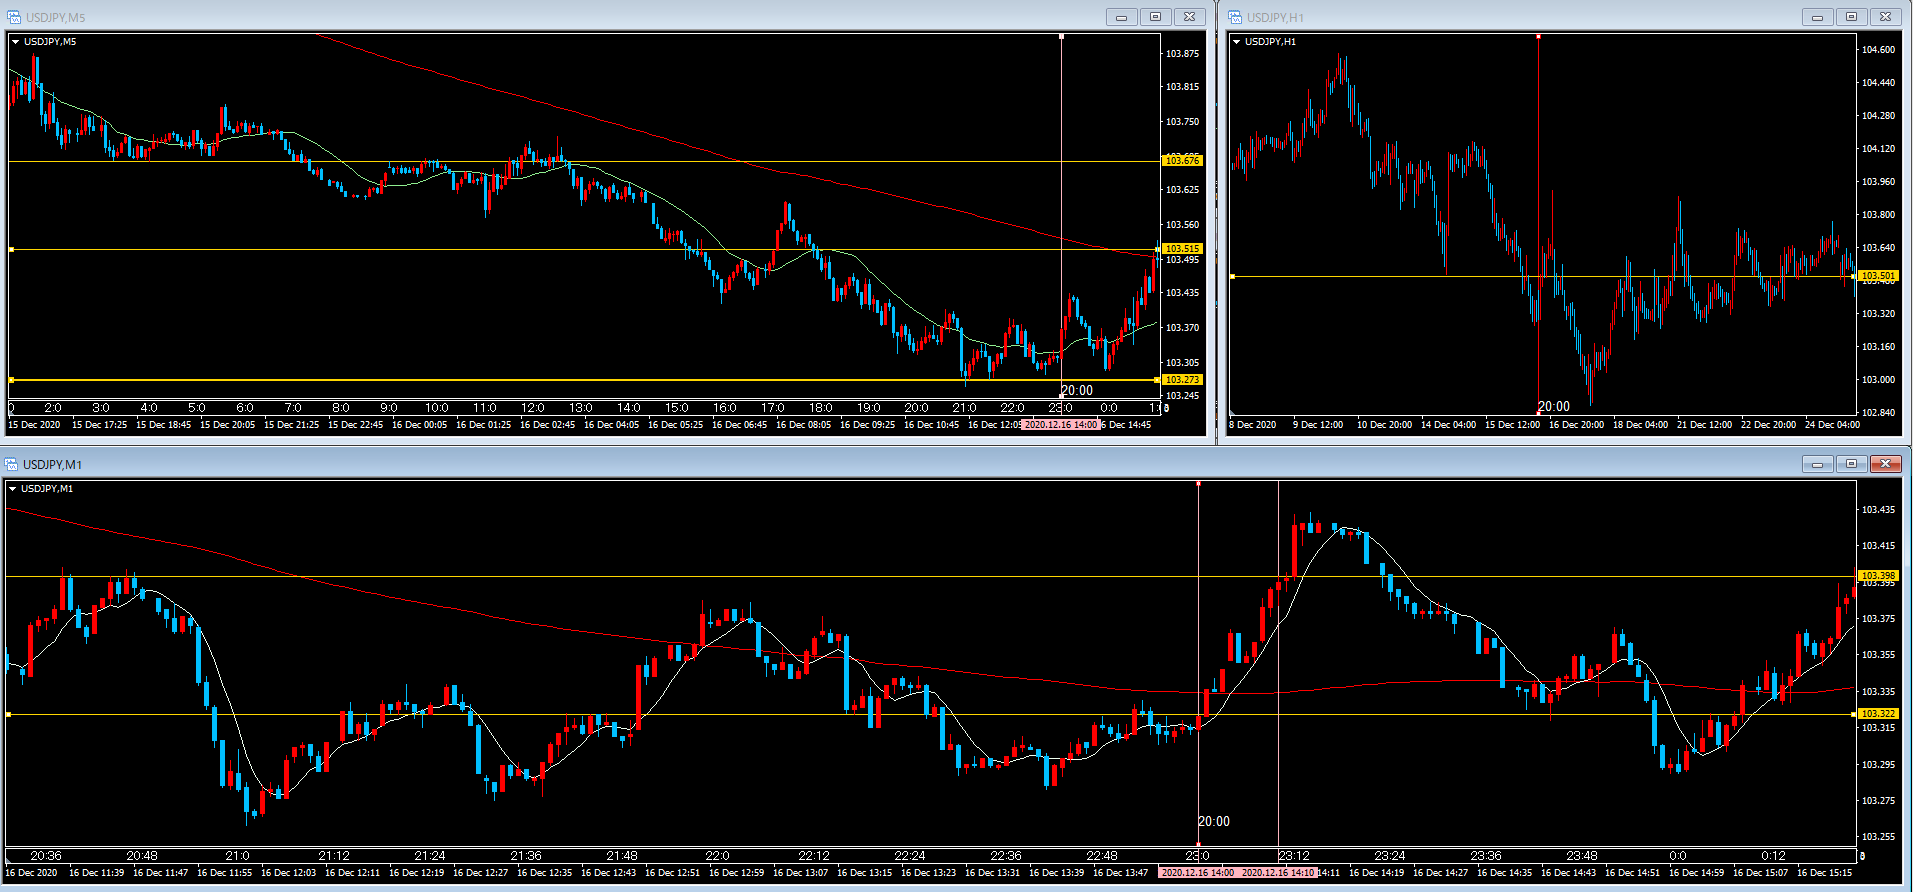Select the 103.322 price label on M1 chart
This screenshot has width=1913, height=892.
1877,714
